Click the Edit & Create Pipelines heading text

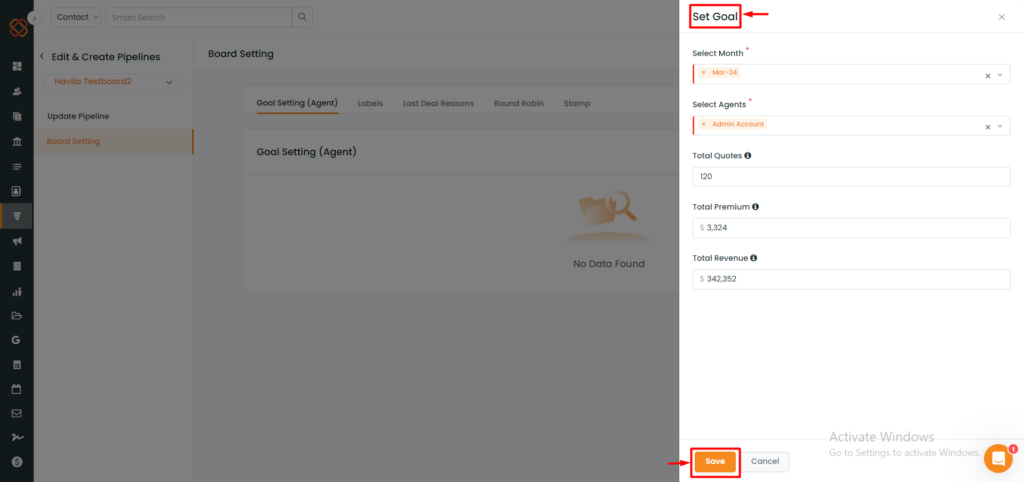coord(106,57)
